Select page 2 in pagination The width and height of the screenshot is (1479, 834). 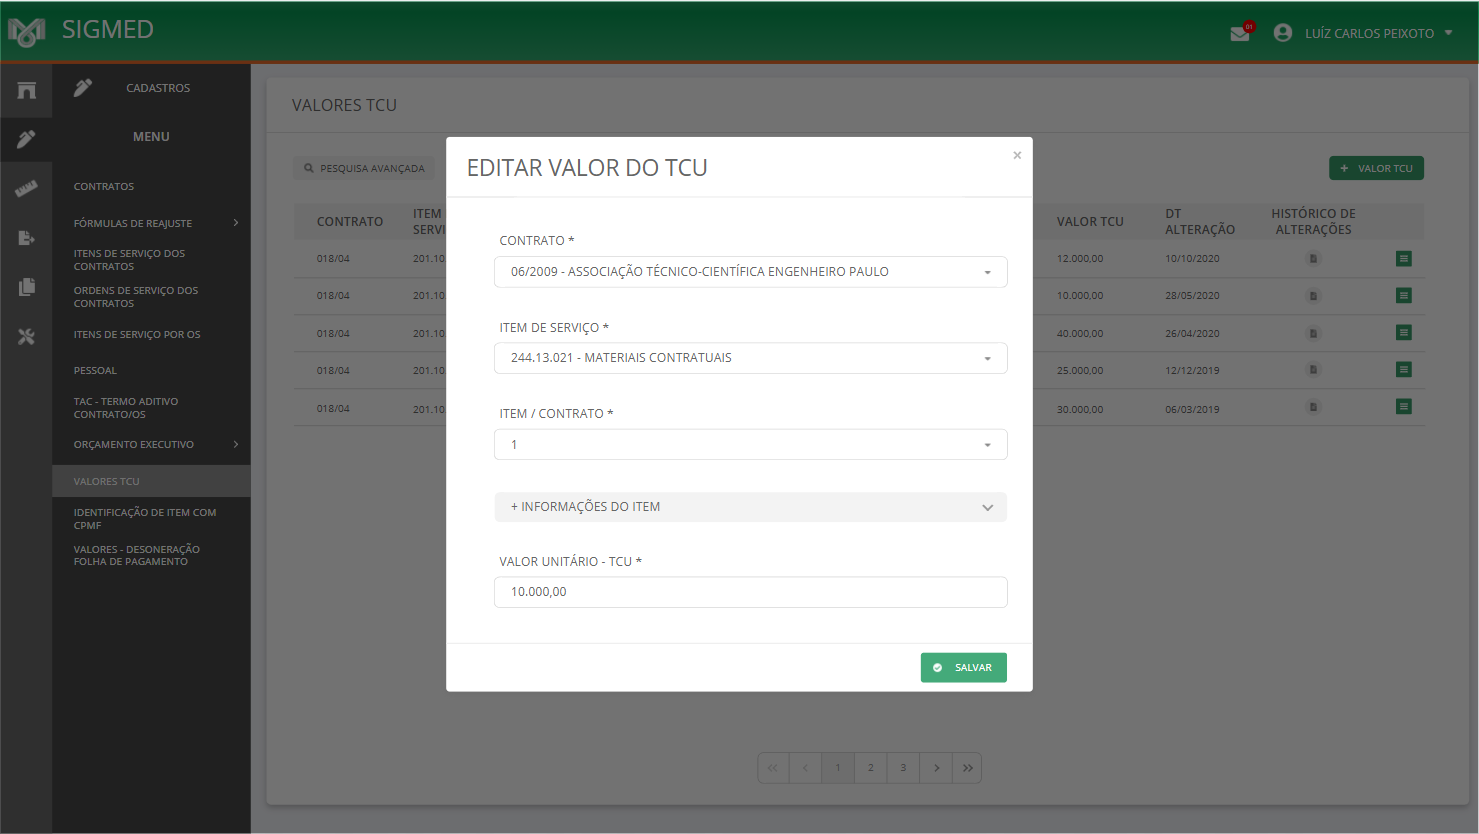(871, 768)
